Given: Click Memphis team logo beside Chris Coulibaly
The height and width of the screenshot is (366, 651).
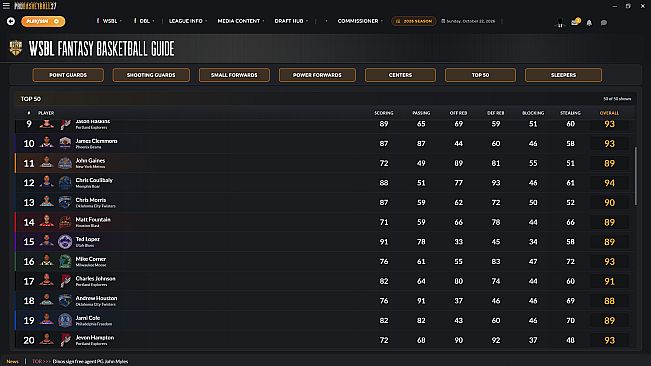Looking at the screenshot, I should 65,182.
